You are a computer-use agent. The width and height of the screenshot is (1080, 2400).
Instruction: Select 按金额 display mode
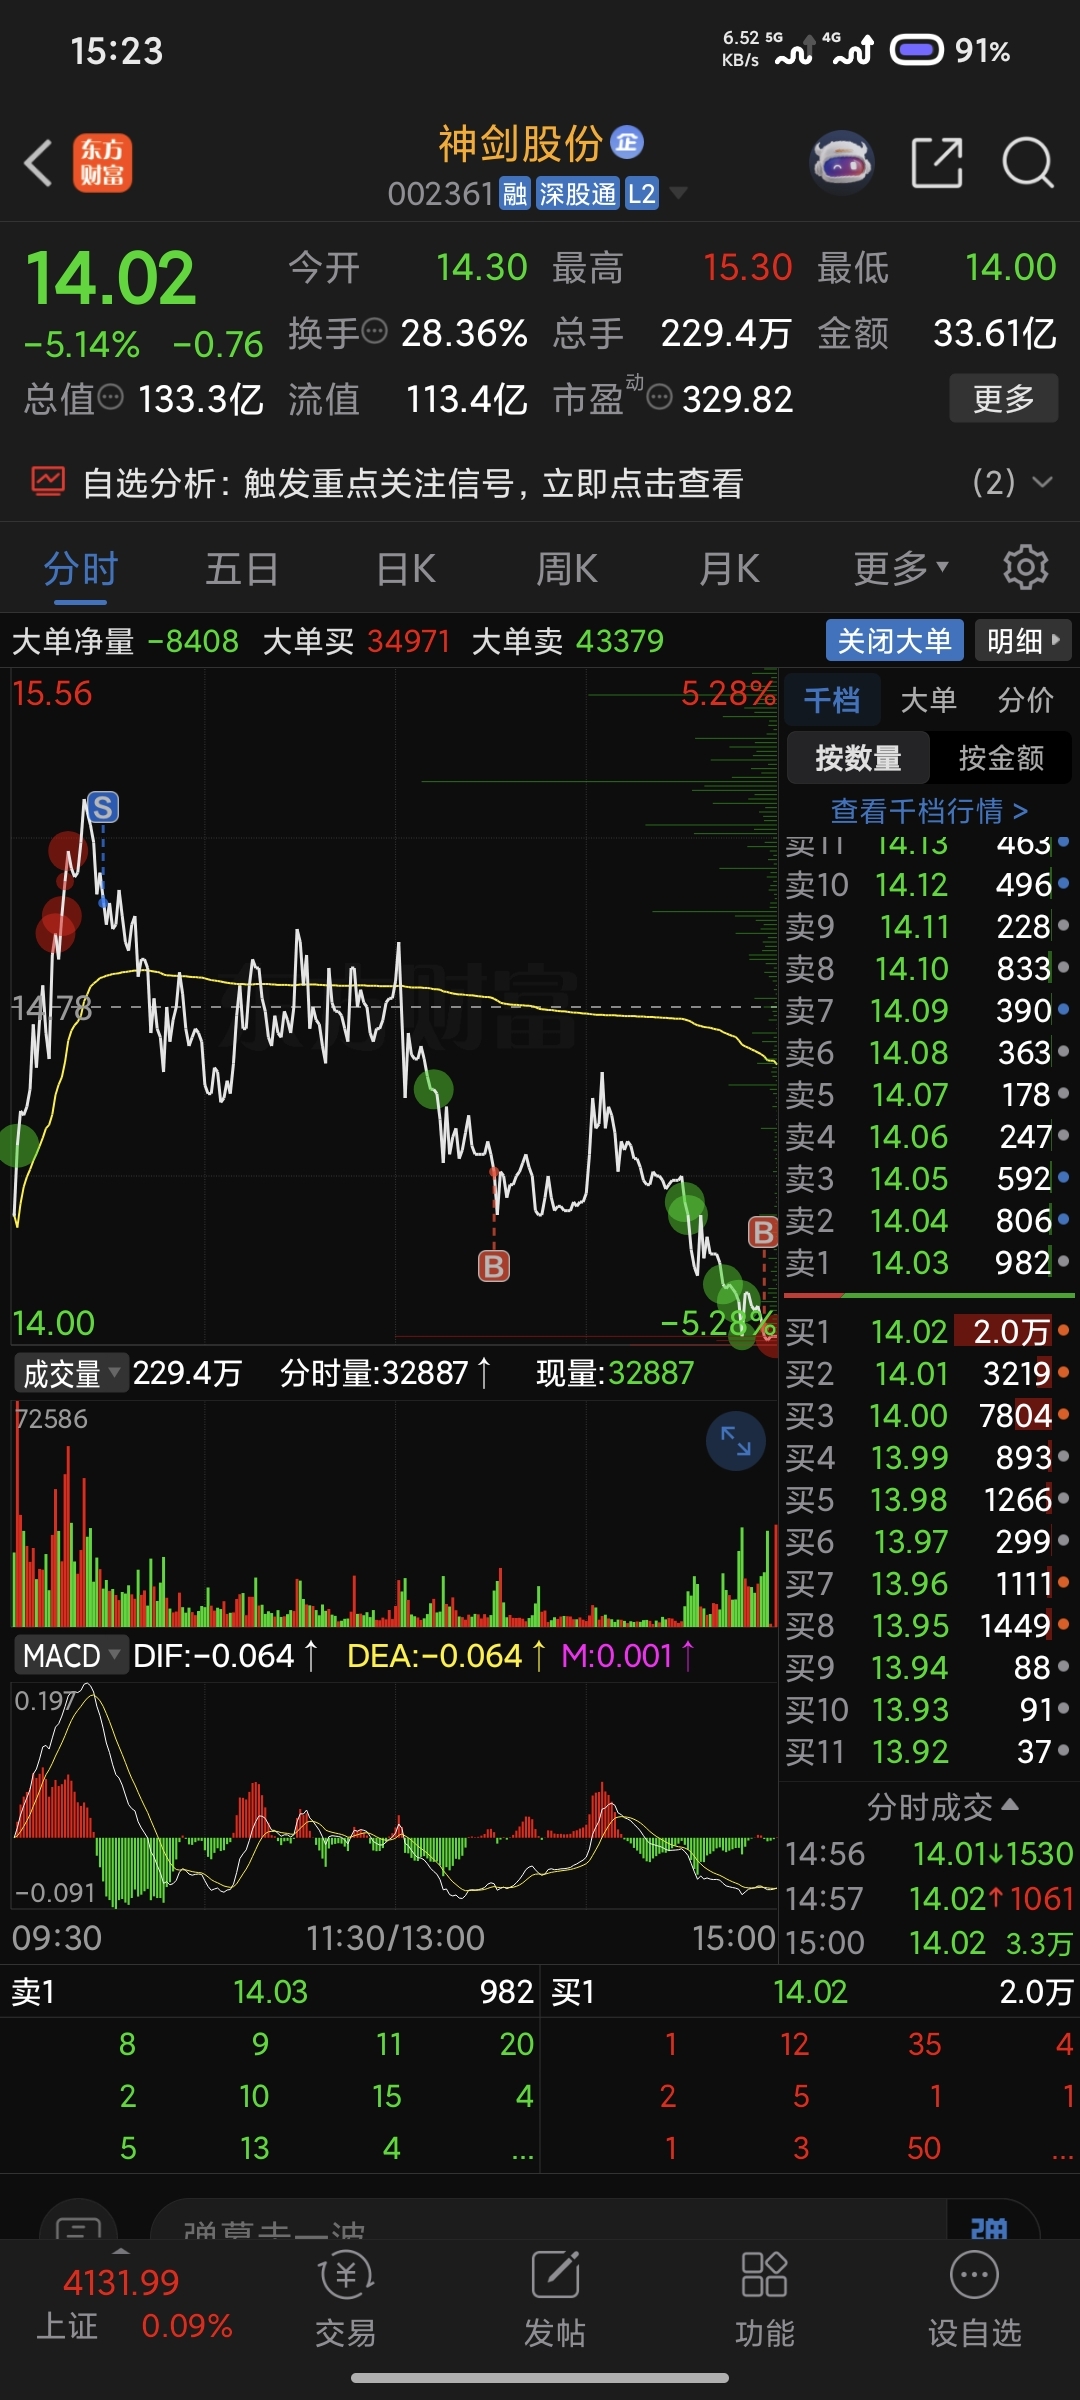1001,758
